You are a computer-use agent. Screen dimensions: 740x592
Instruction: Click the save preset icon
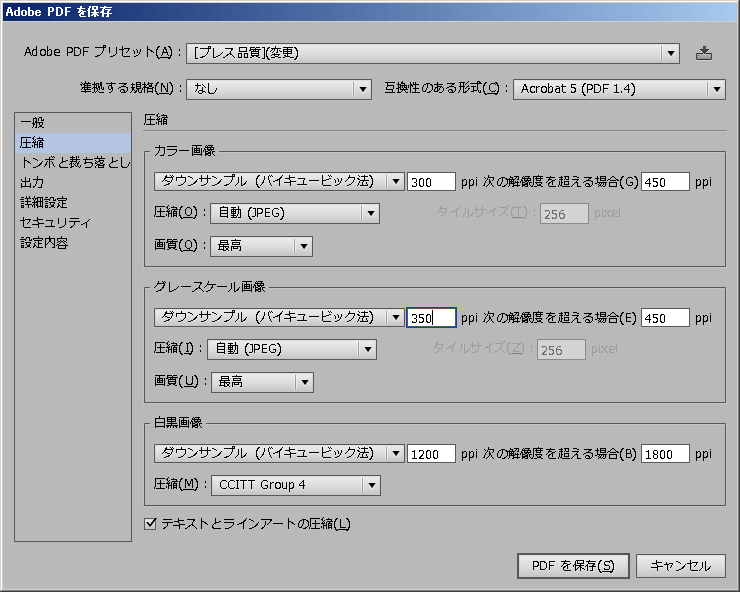click(704, 53)
